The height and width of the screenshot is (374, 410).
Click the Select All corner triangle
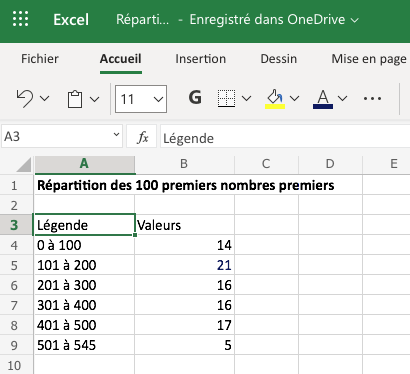[24, 165]
